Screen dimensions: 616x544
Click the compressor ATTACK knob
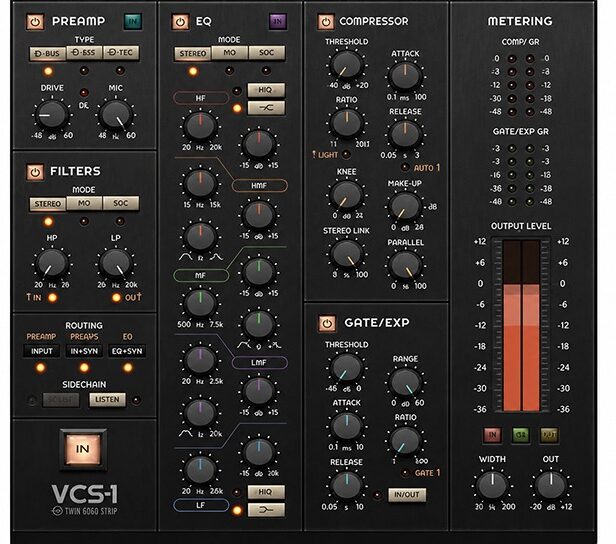[405, 76]
